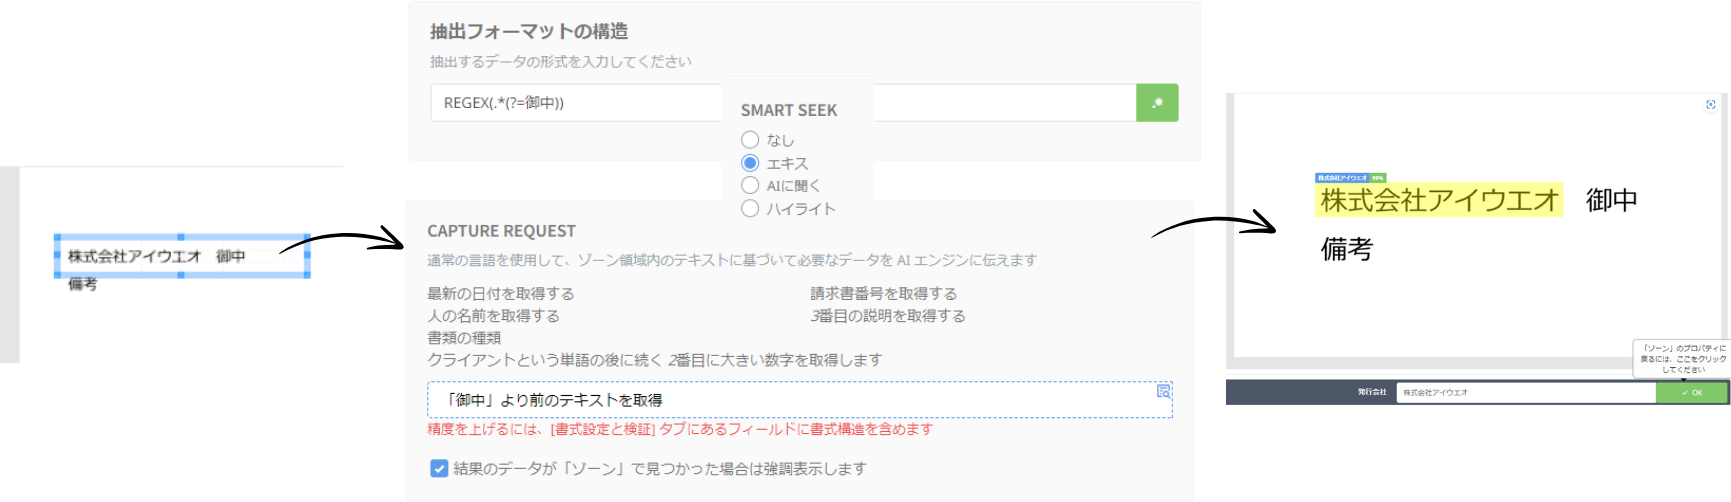The image size is (1731, 502).
Task: Choose the 最新の日付を取得する suggestion
Action: click(x=501, y=294)
